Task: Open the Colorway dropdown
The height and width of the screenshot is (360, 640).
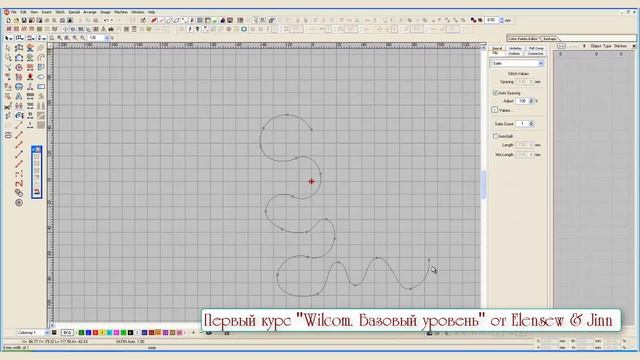Action: [47, 333]
